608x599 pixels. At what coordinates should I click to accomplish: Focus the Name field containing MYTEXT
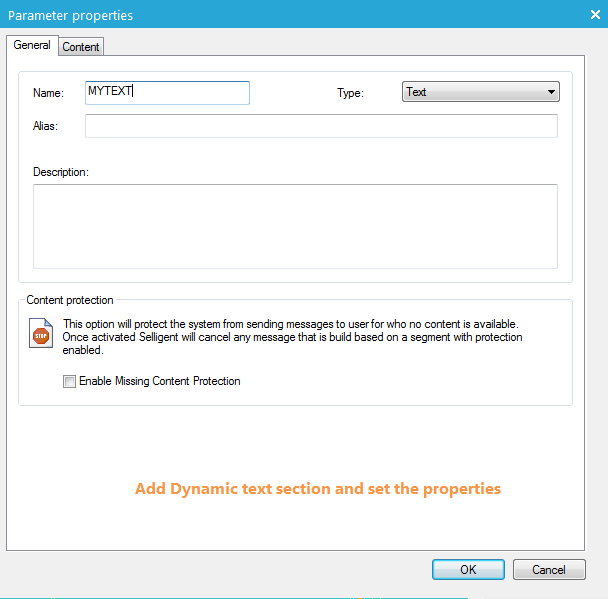(167, 92)
